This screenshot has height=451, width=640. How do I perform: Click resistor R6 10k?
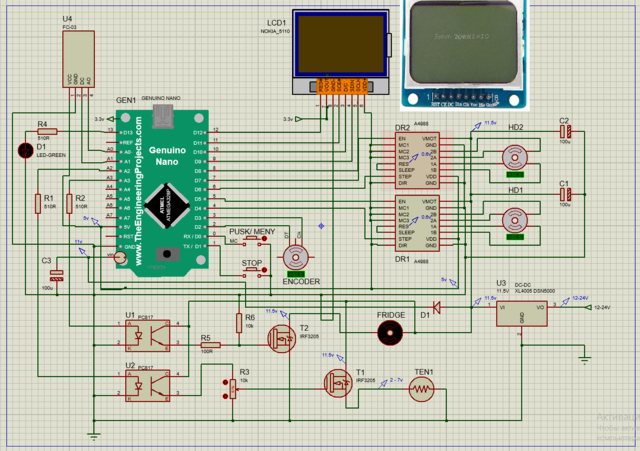[x=239, y=323]
